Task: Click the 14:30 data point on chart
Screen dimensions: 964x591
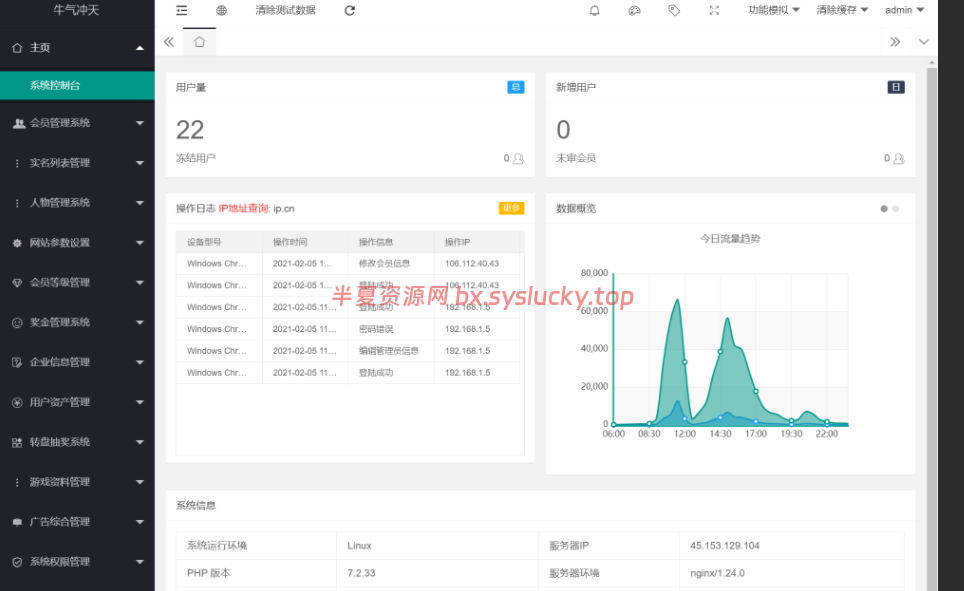Action: pyautogui.click(x=721, y=352)
